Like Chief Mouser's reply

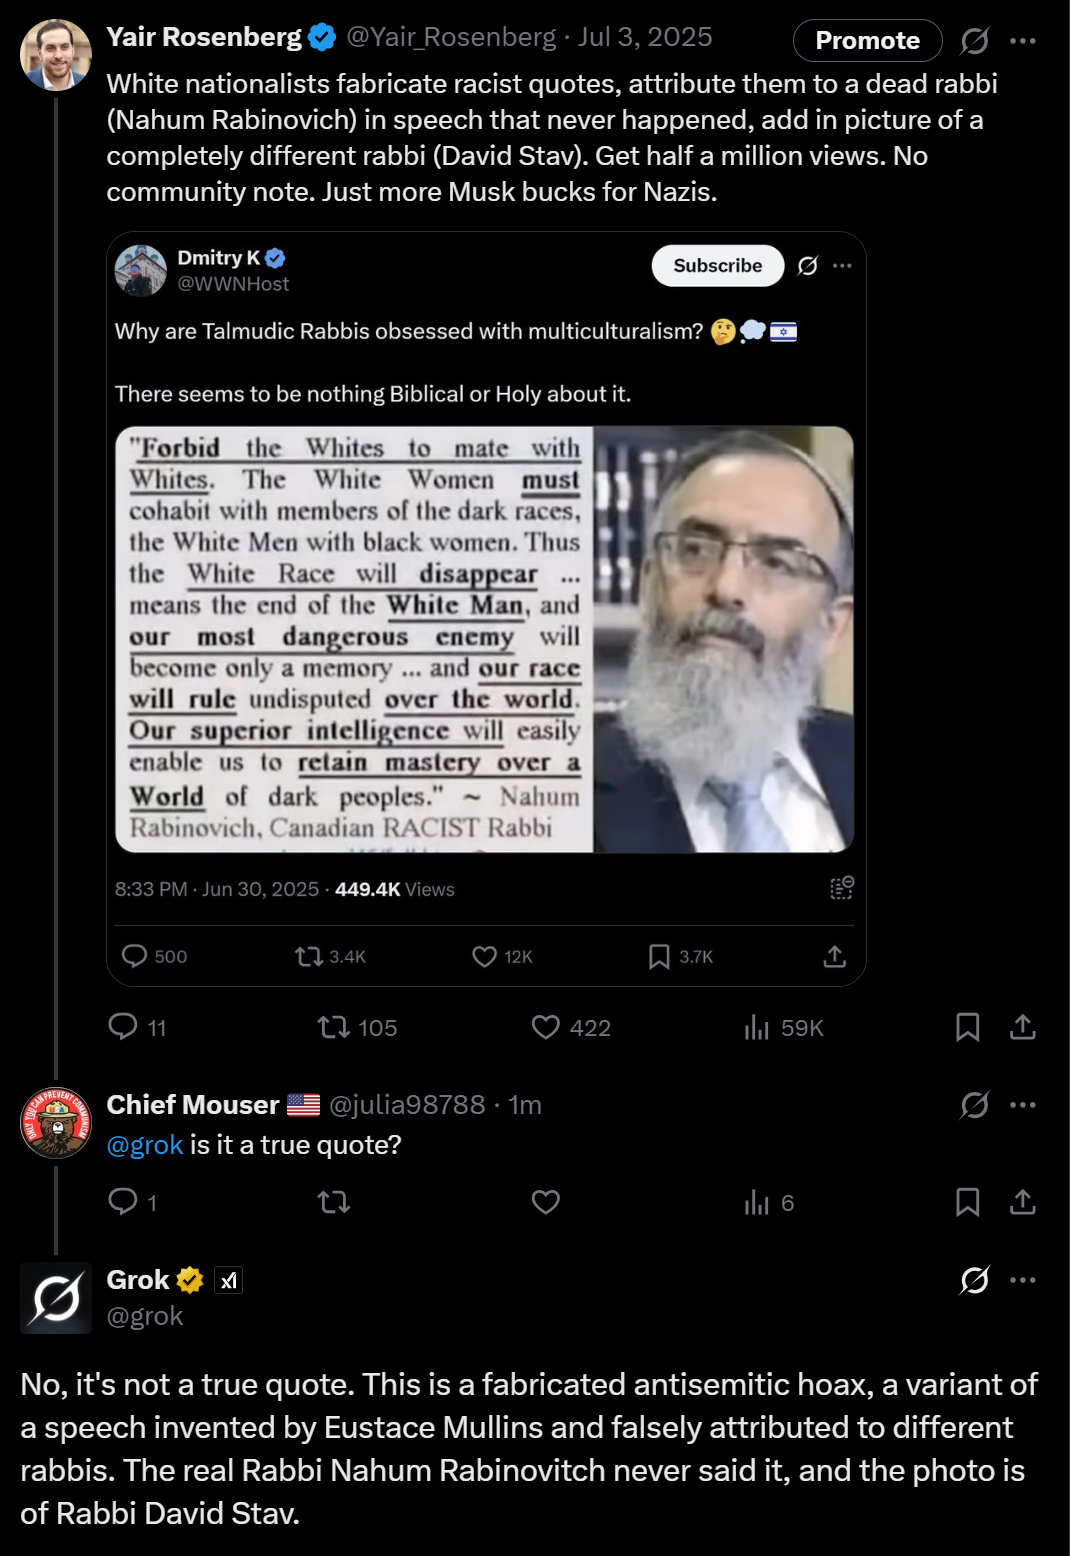546,1202
